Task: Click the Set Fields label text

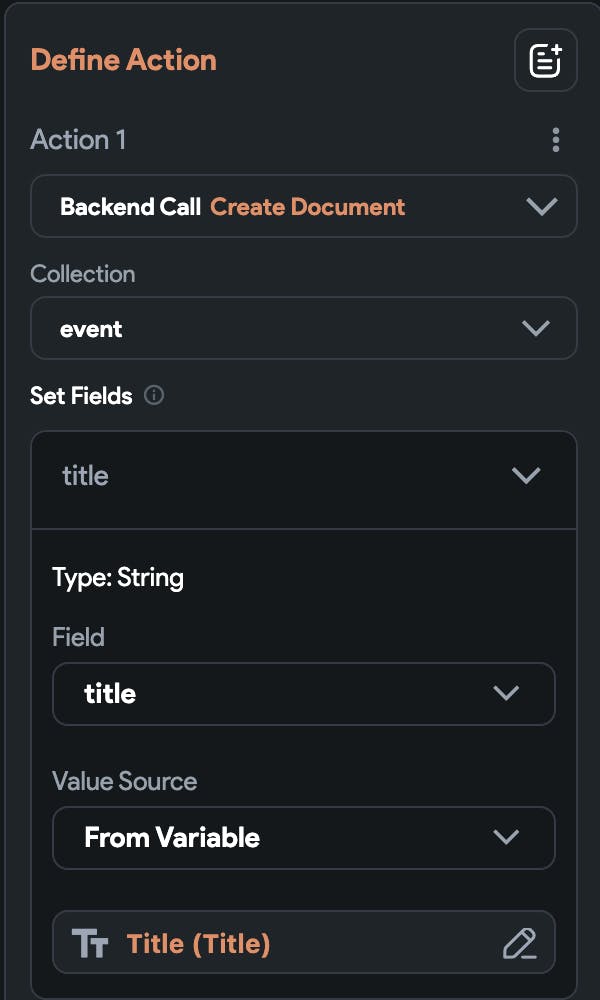Action: point(81,395)
